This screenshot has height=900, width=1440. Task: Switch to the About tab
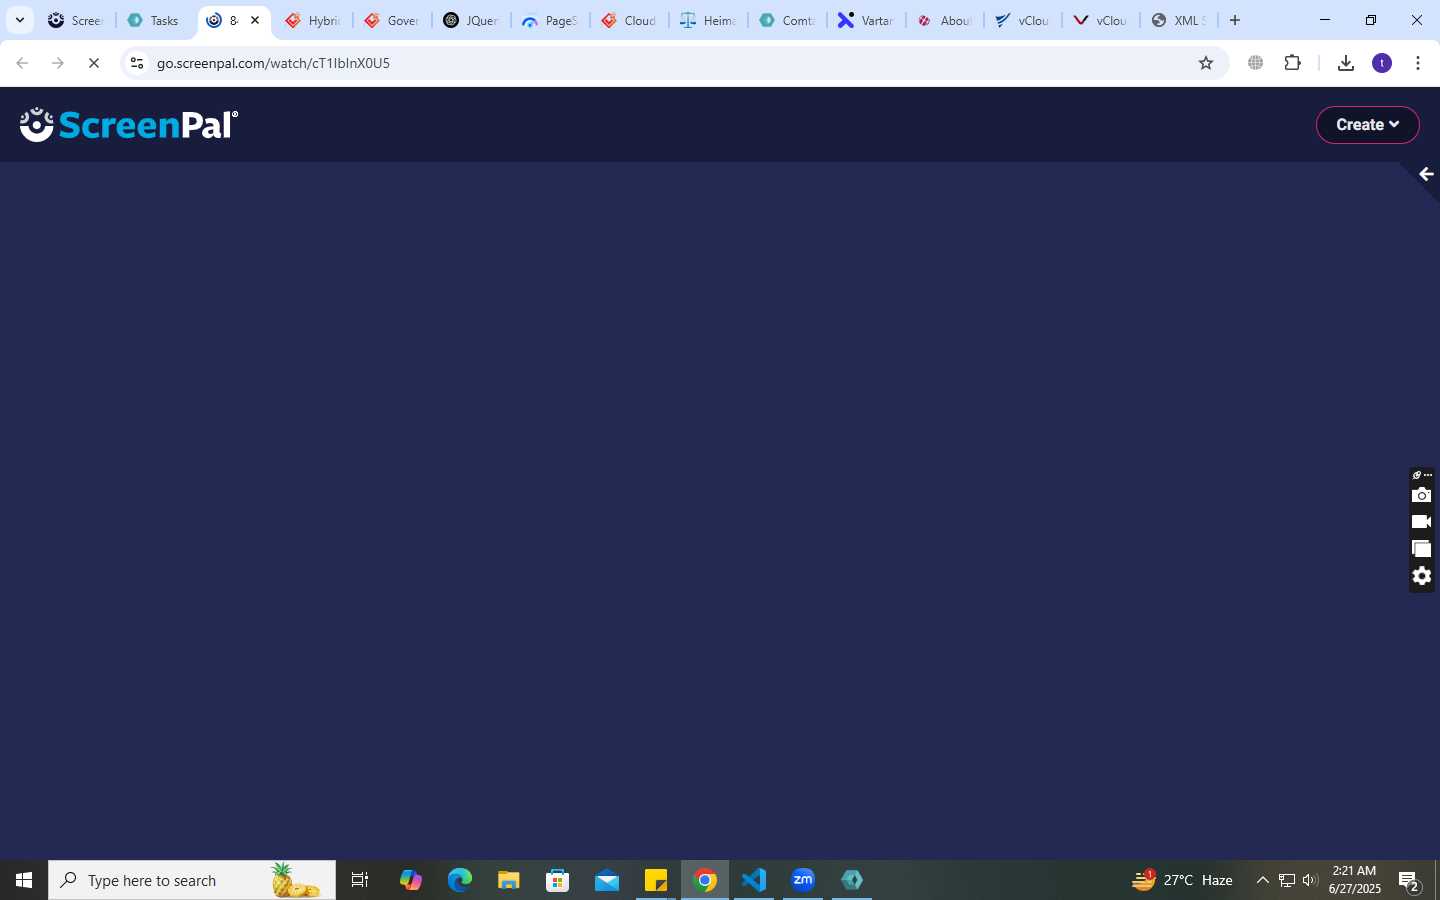(945, 20)
